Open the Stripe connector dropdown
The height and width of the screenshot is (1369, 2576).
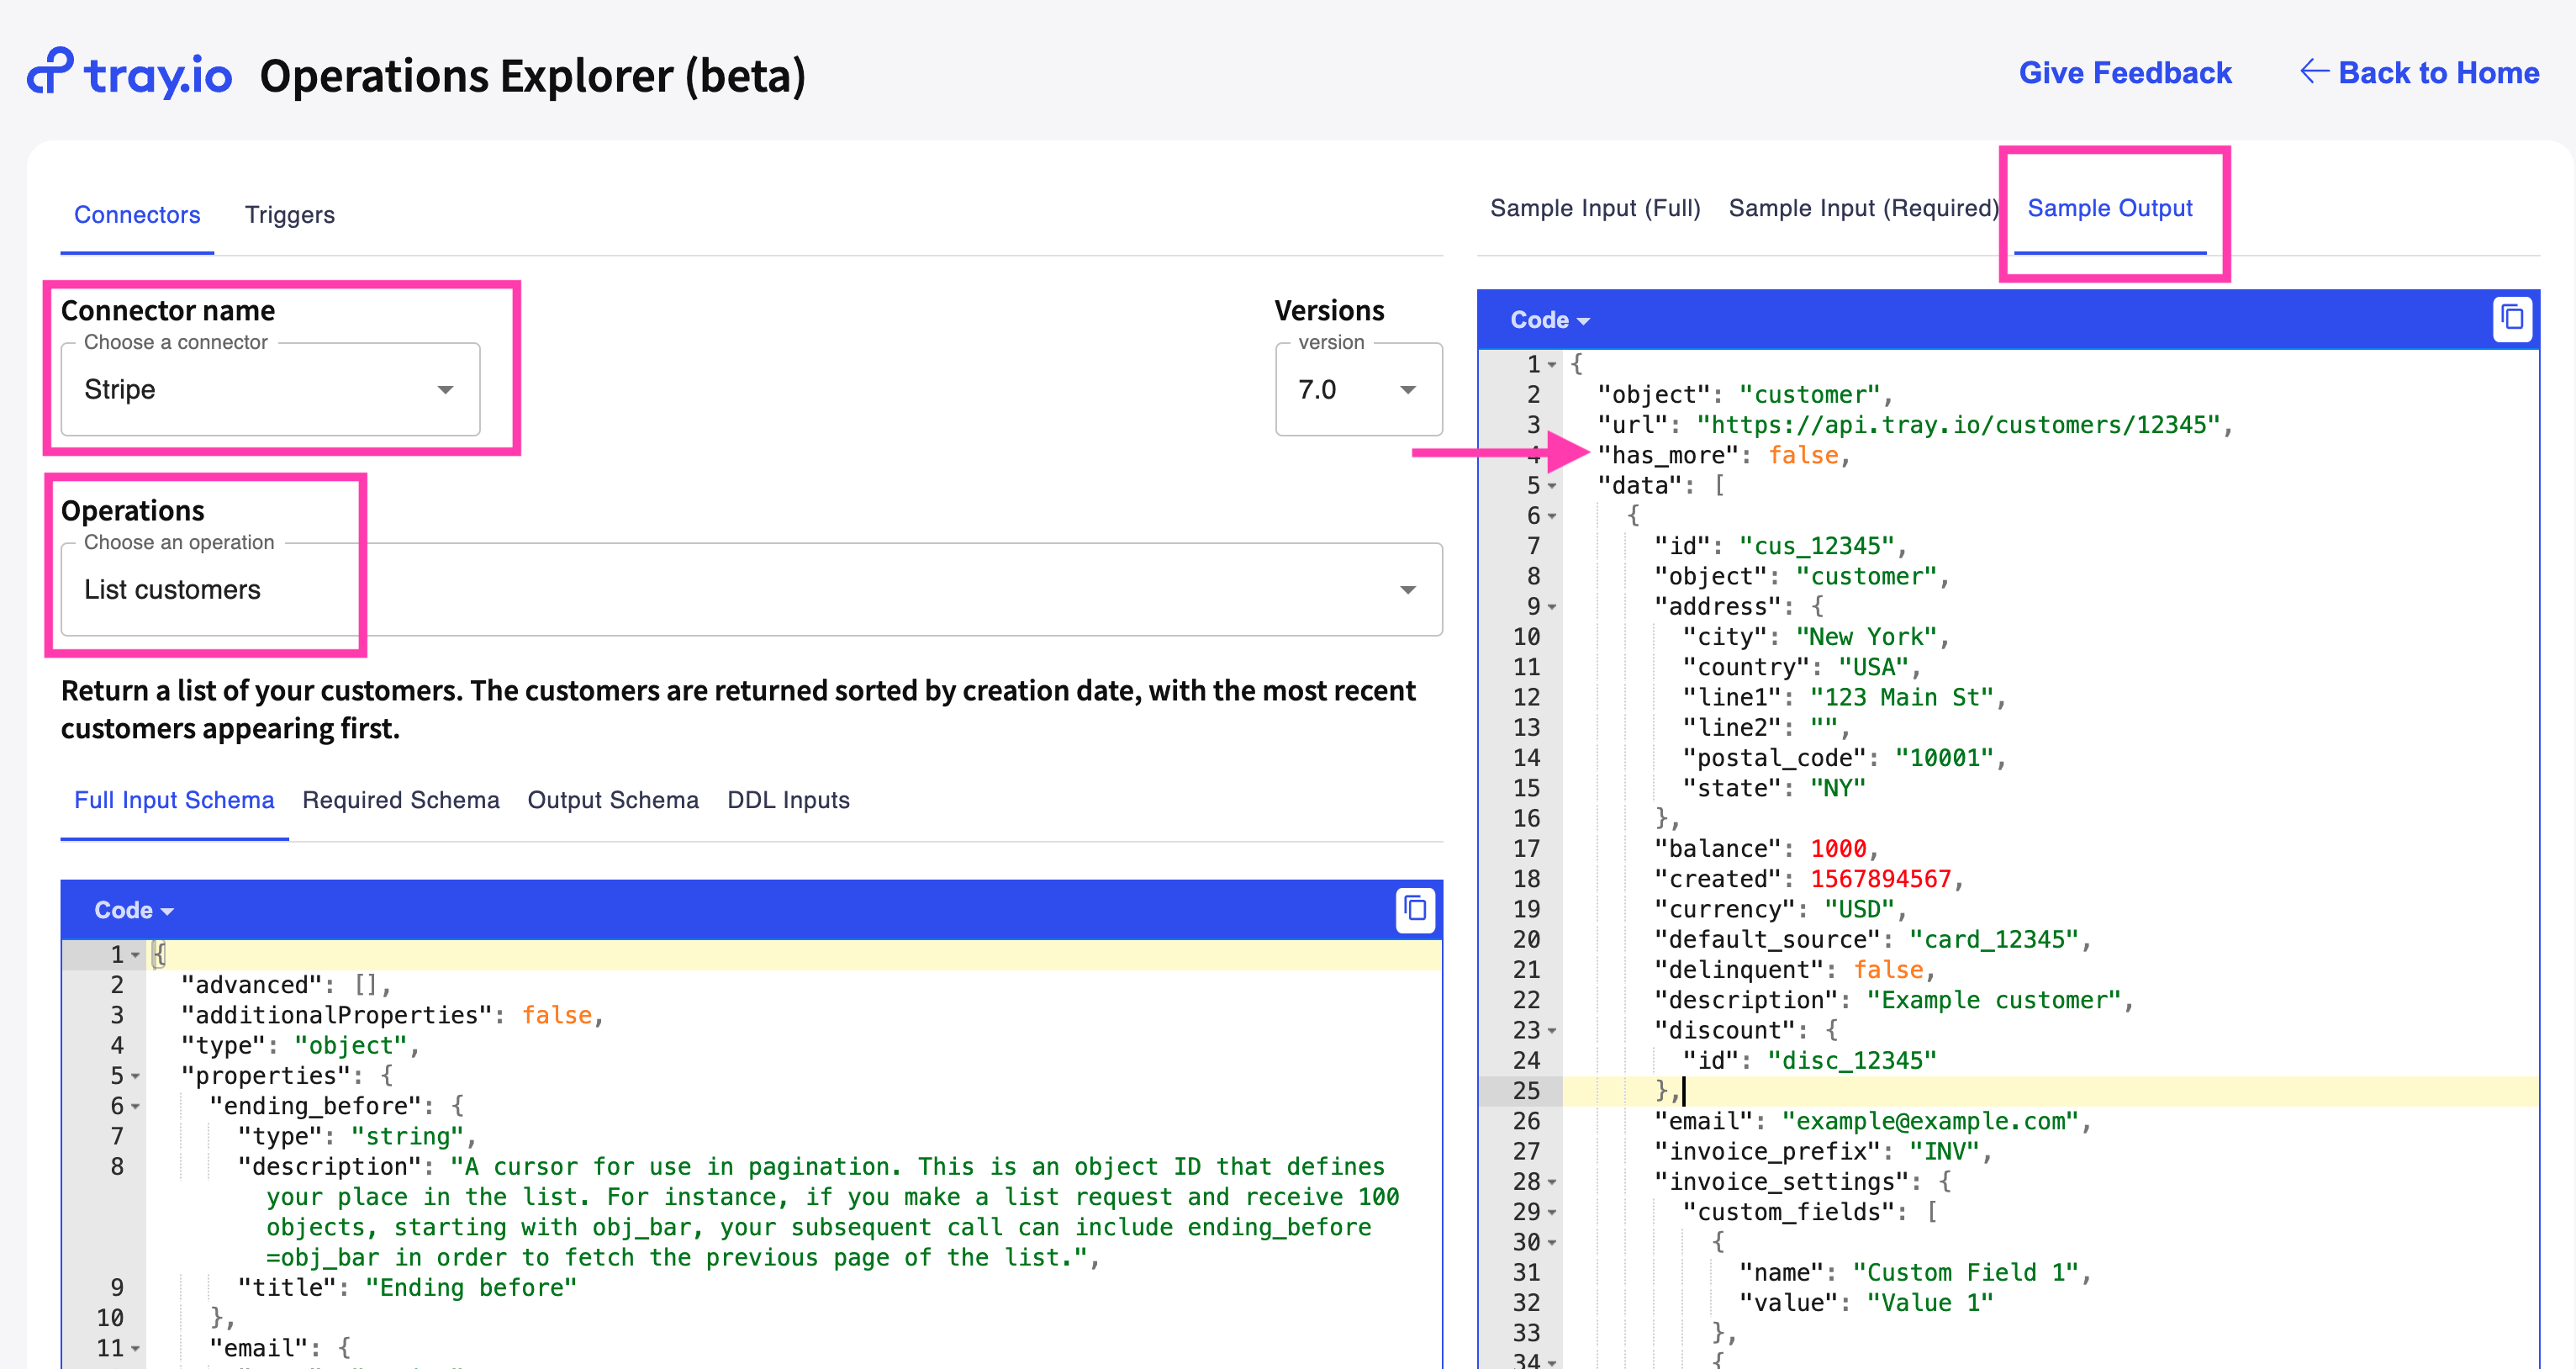(270, 389)
